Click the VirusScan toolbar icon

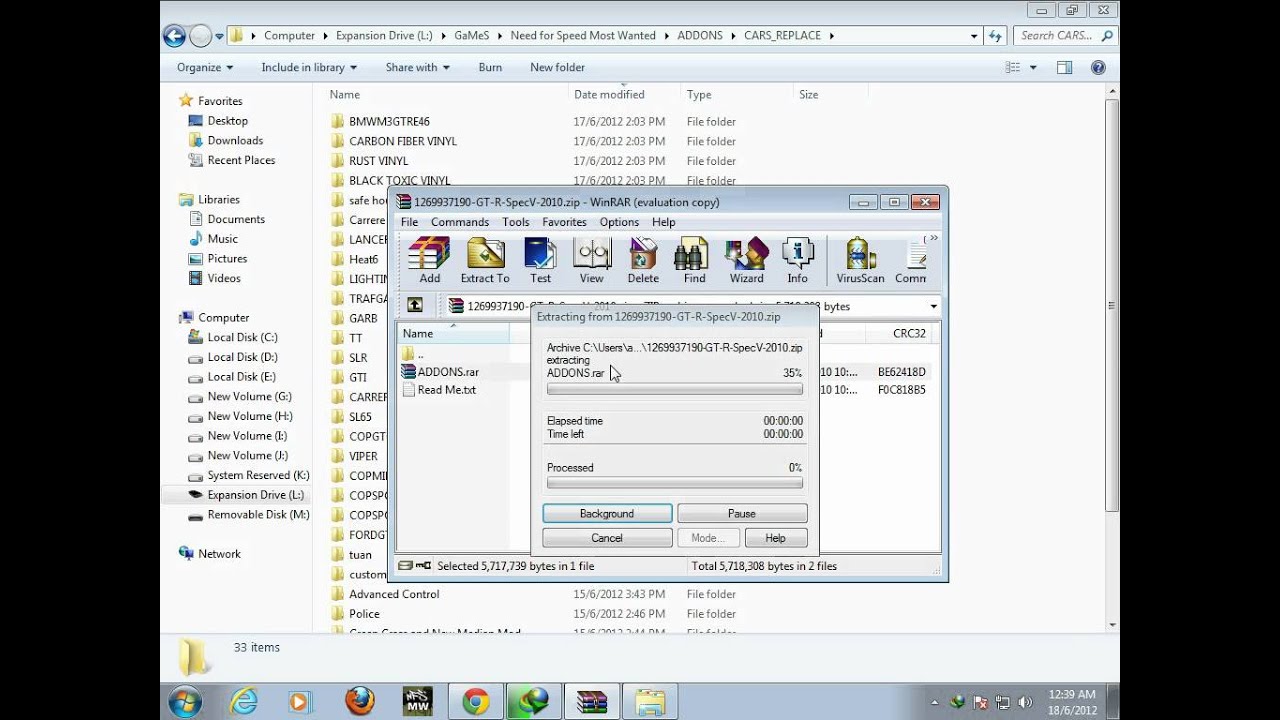[x=860, y=261]
